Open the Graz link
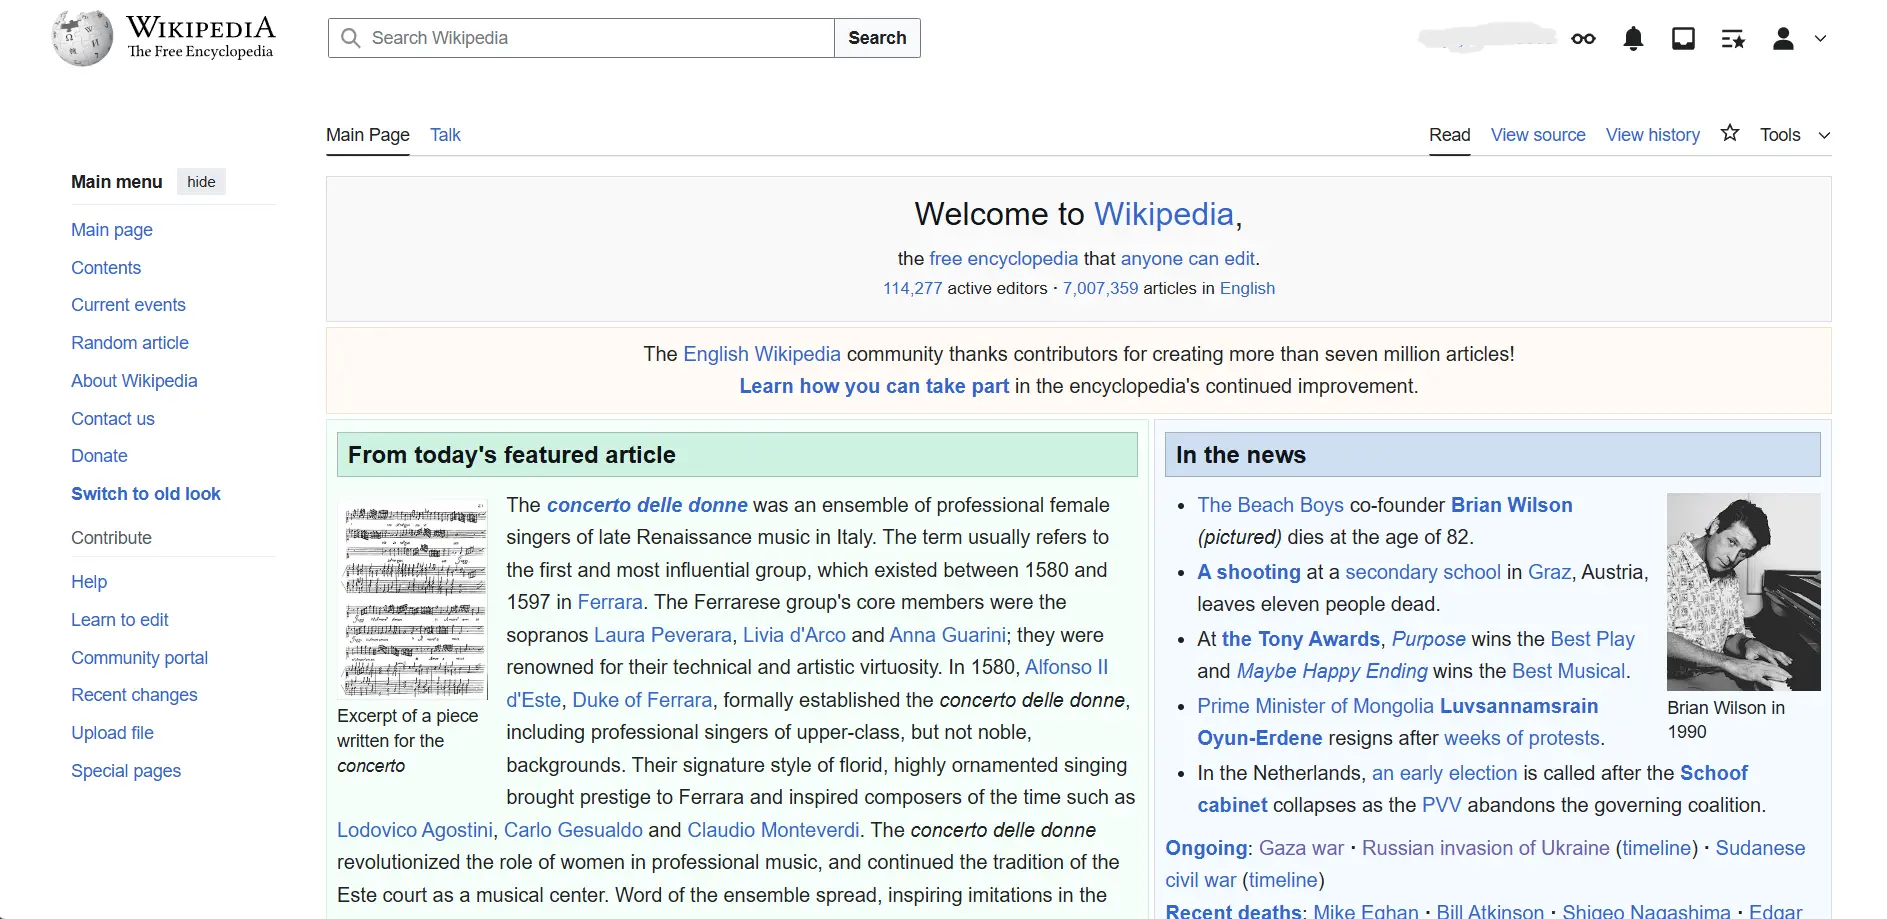The image size is (1887, 919). pos(1549,572)
